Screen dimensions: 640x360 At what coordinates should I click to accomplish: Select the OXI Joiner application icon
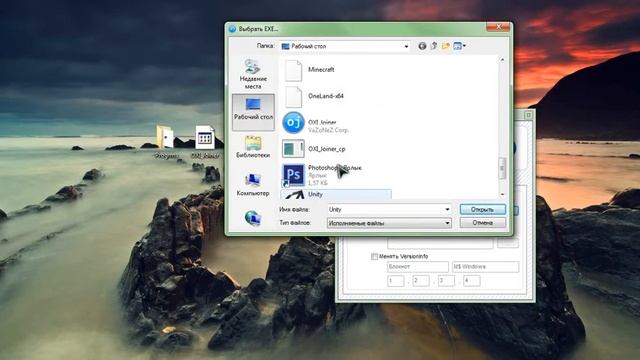(293, 122)
